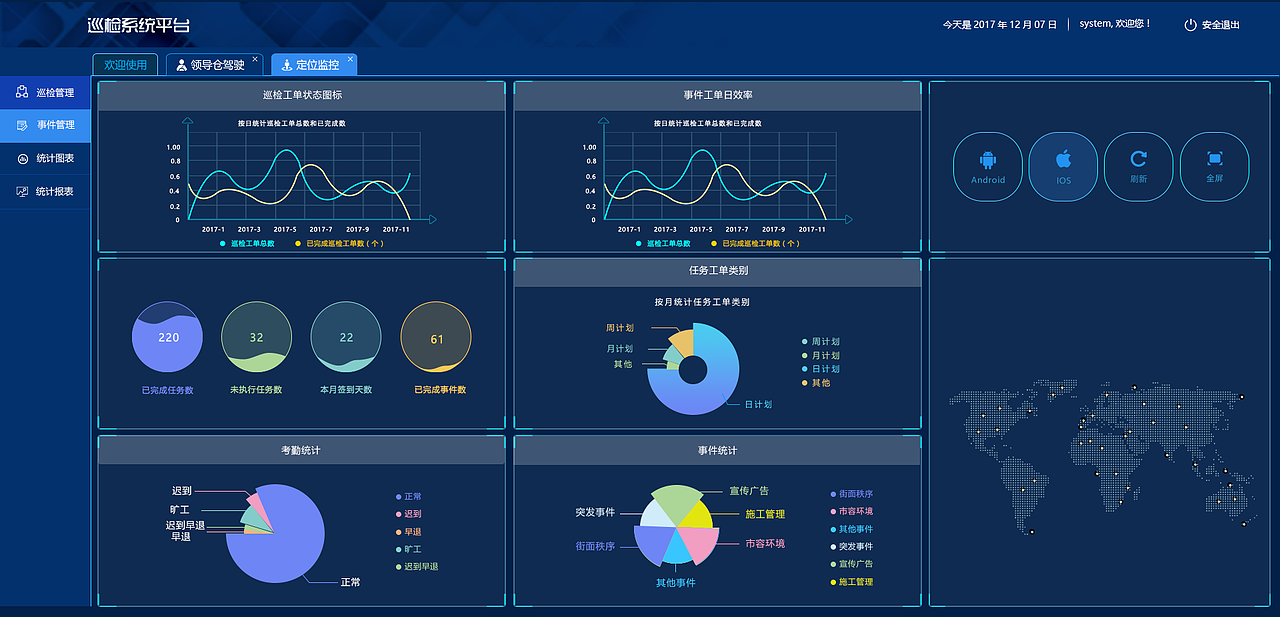Click the 事件工单日效率 panel header
This screenshot has height=617, width=1280.
tap(717, 95)
